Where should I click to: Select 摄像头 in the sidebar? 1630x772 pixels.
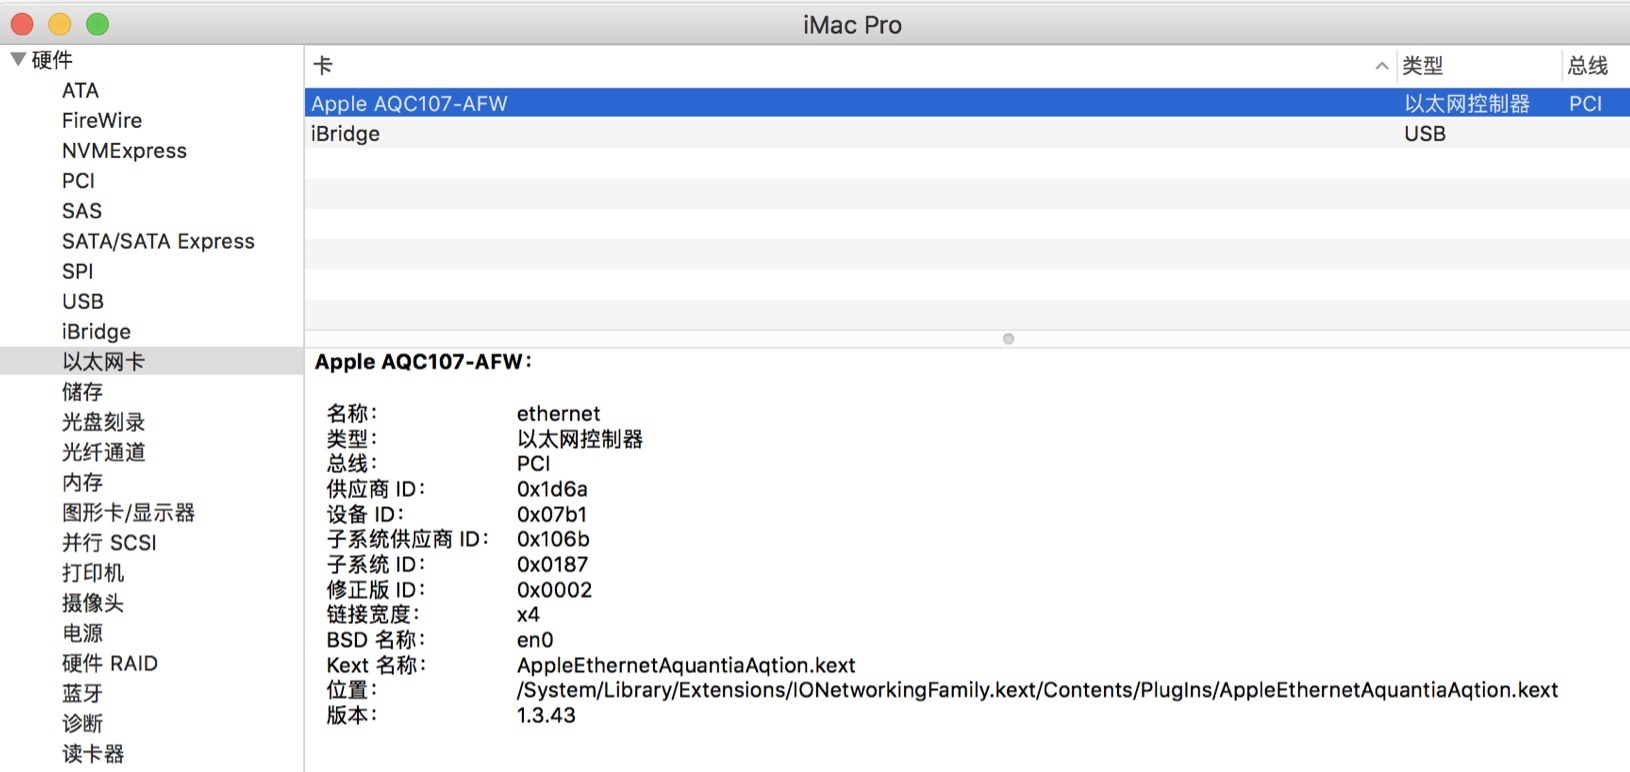click(x=93, y=603)
